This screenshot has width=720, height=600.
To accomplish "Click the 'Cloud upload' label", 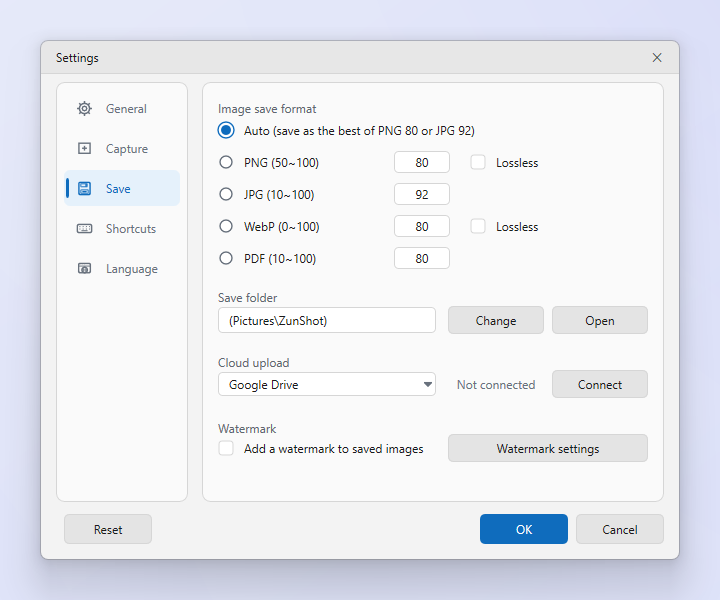I will pos(253,363).
